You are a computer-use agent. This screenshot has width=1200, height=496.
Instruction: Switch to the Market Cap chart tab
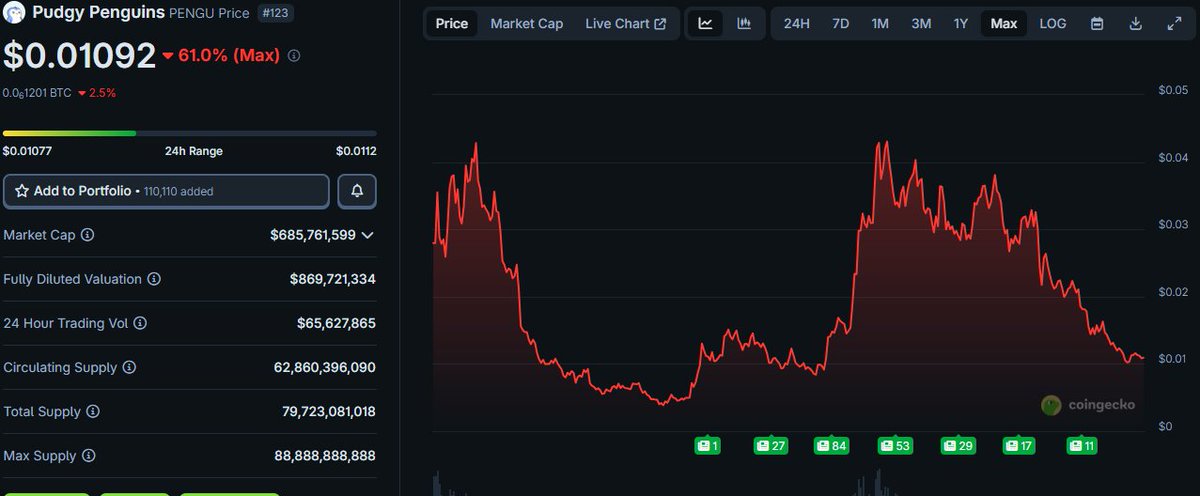click(x=527, y=23)
